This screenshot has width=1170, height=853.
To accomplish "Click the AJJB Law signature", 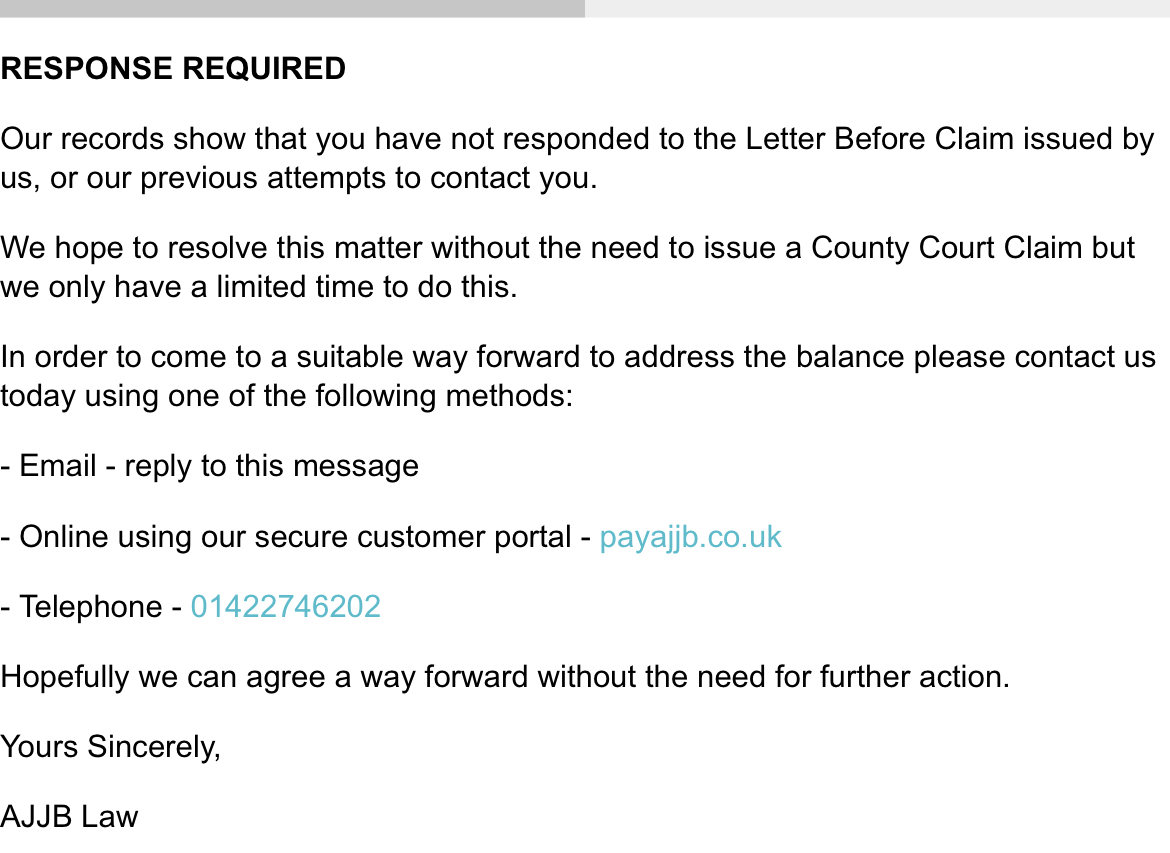I will pos(69,817).
